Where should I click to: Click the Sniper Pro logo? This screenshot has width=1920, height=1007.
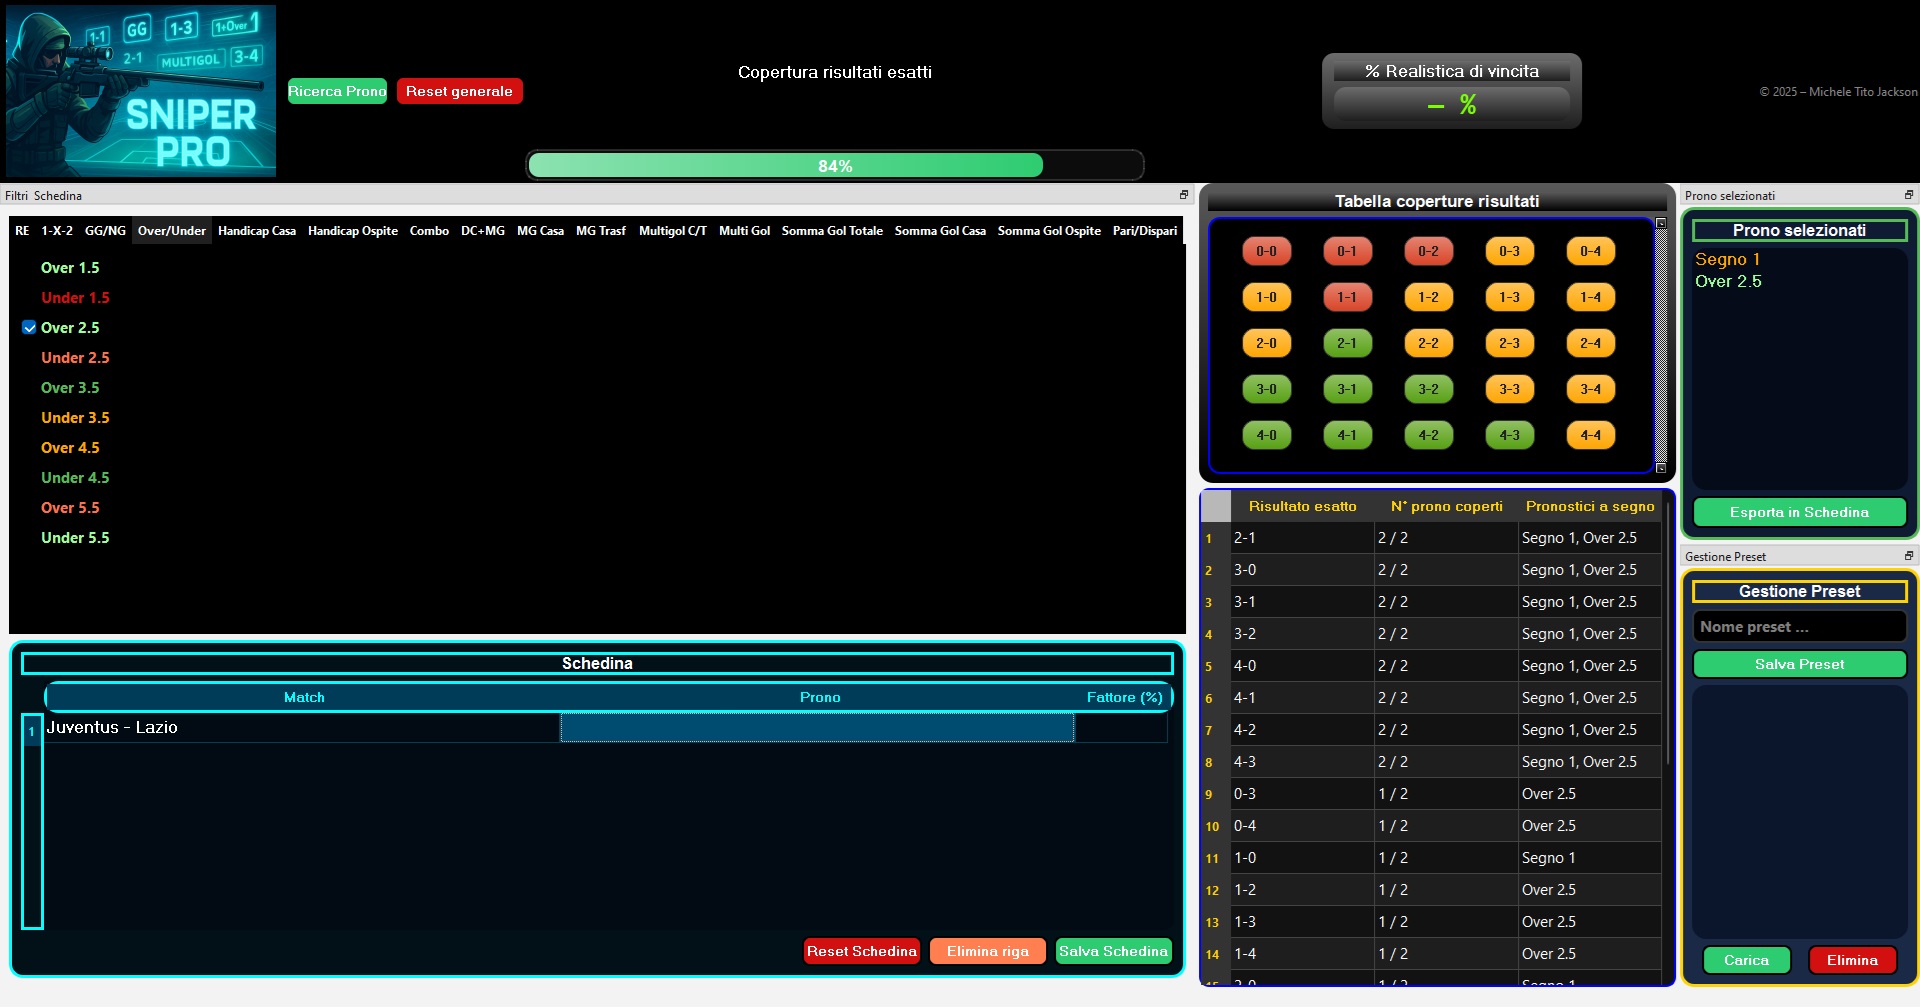[x=140, y=91]
